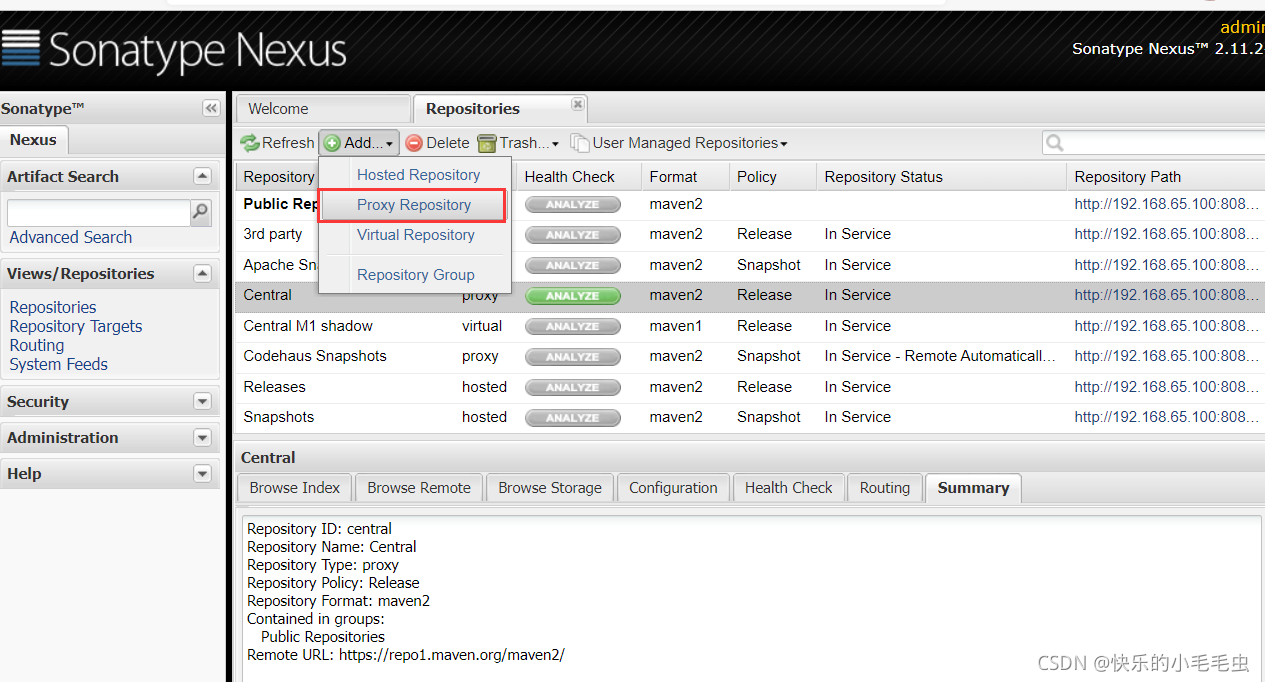Select the Central repository row

click(x=750, y=295)
